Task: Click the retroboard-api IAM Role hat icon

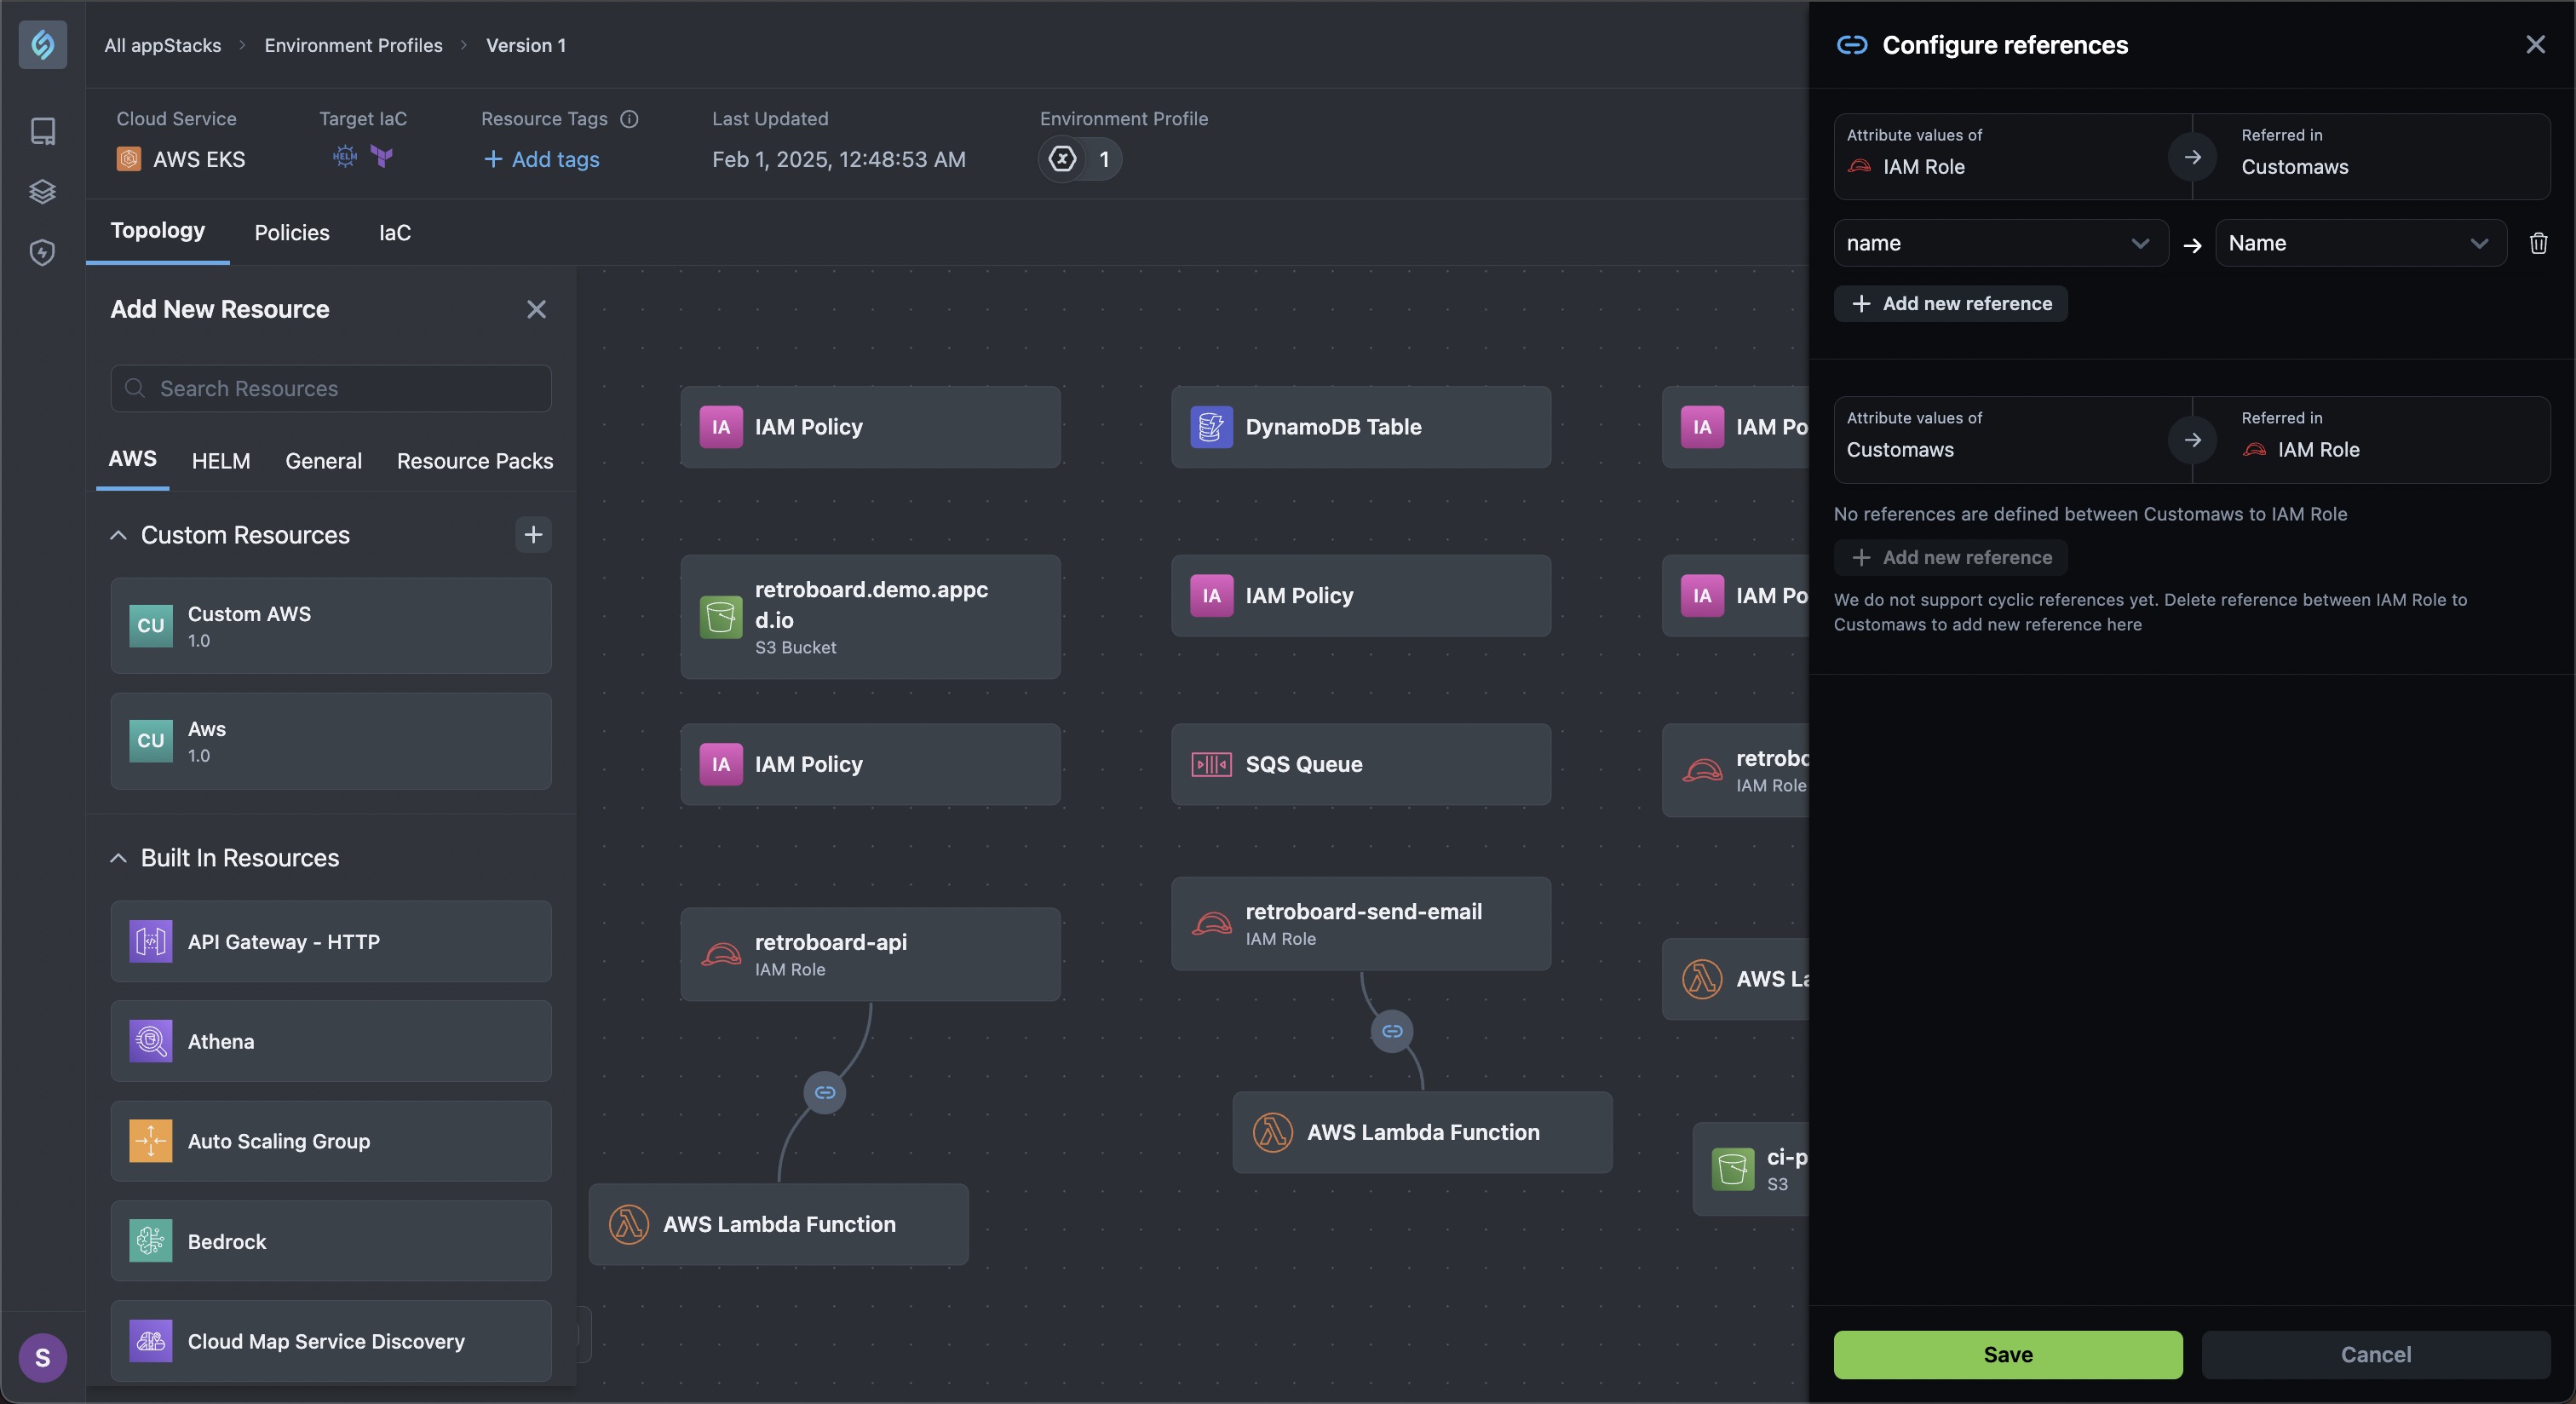Action: [720, 955]
